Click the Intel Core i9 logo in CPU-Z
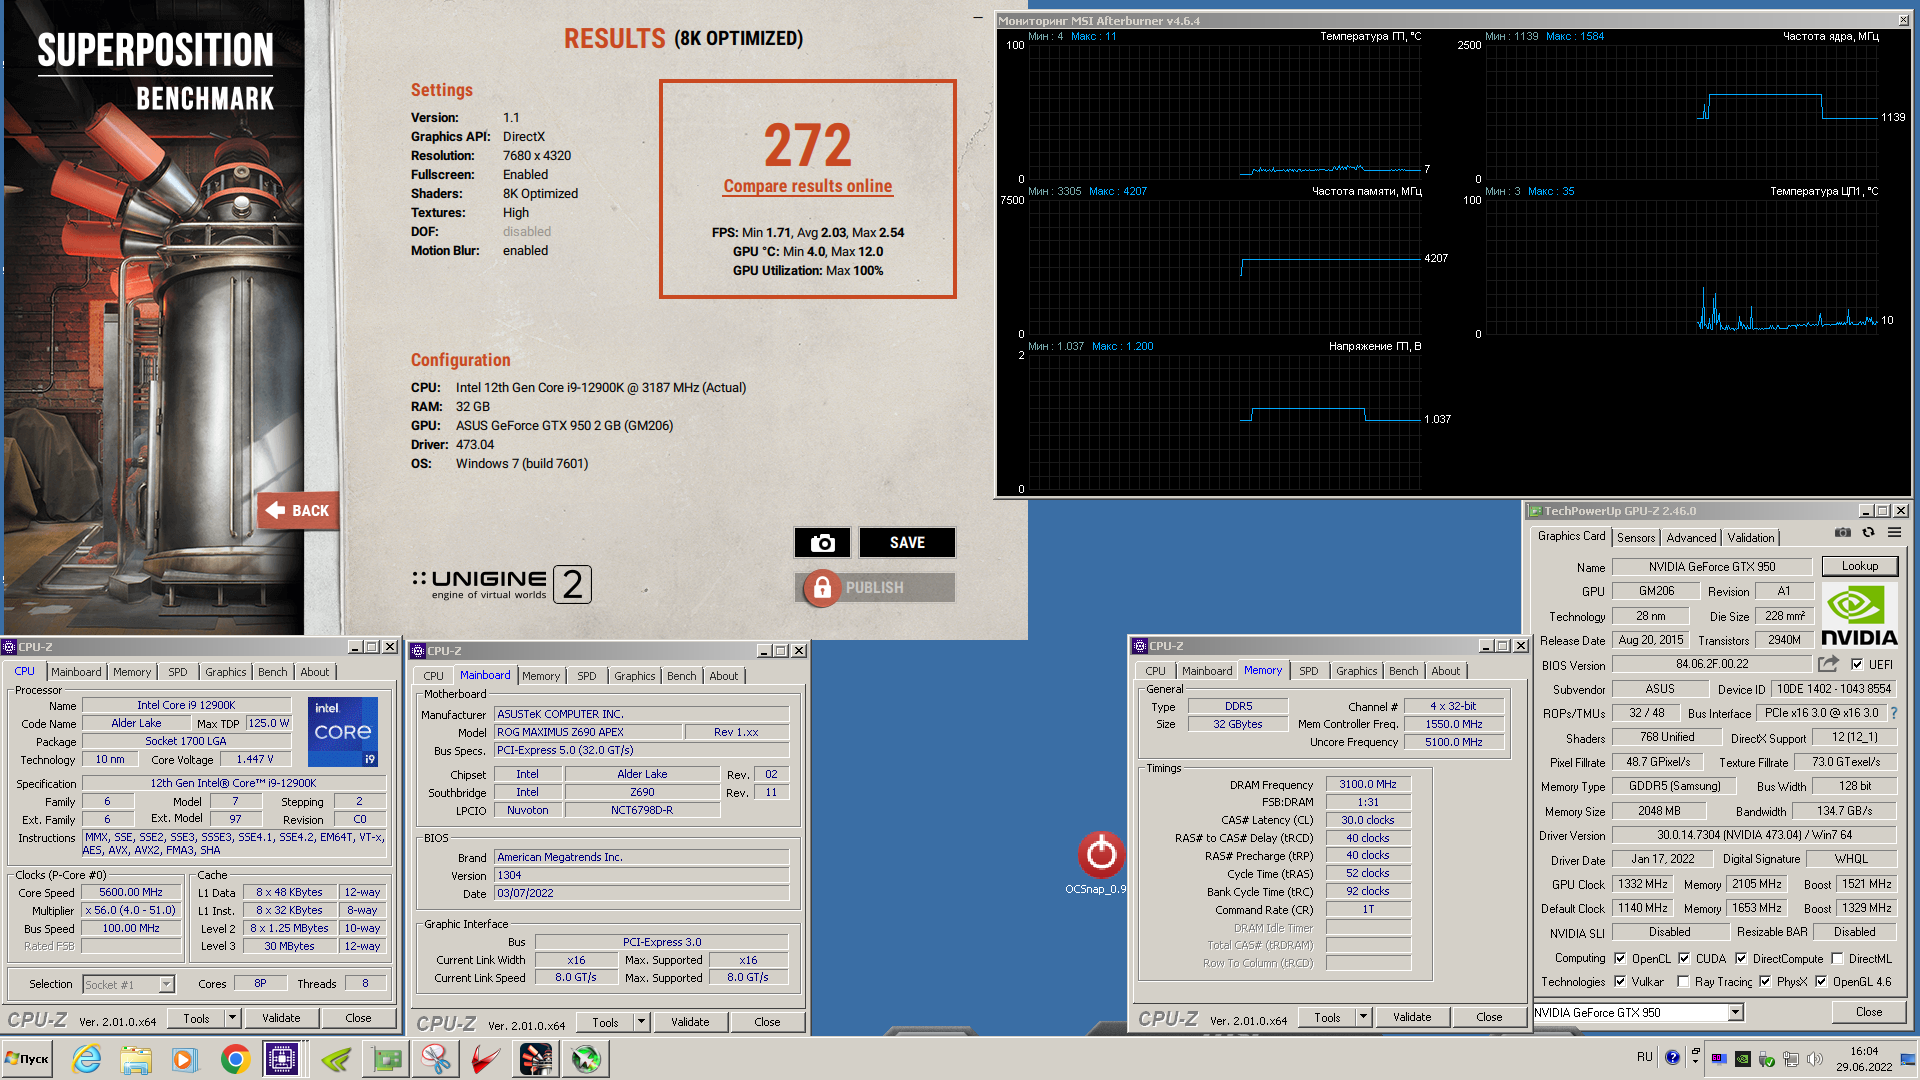 [343, 732]
